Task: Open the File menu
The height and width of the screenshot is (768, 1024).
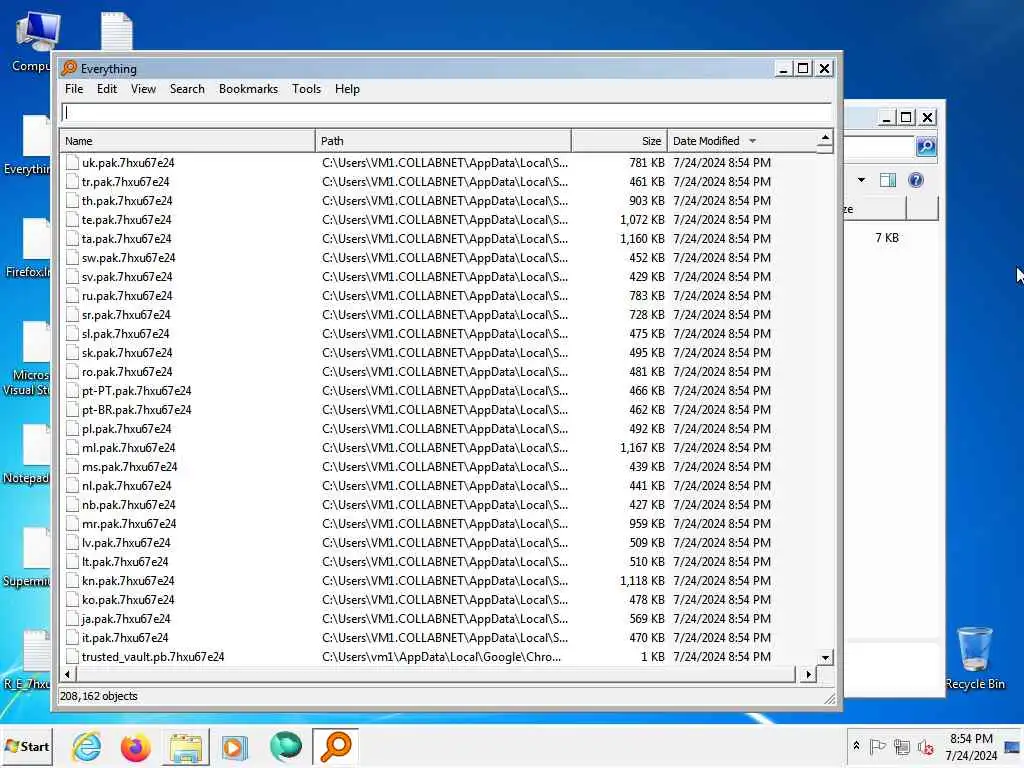Action: coord(74,89)
